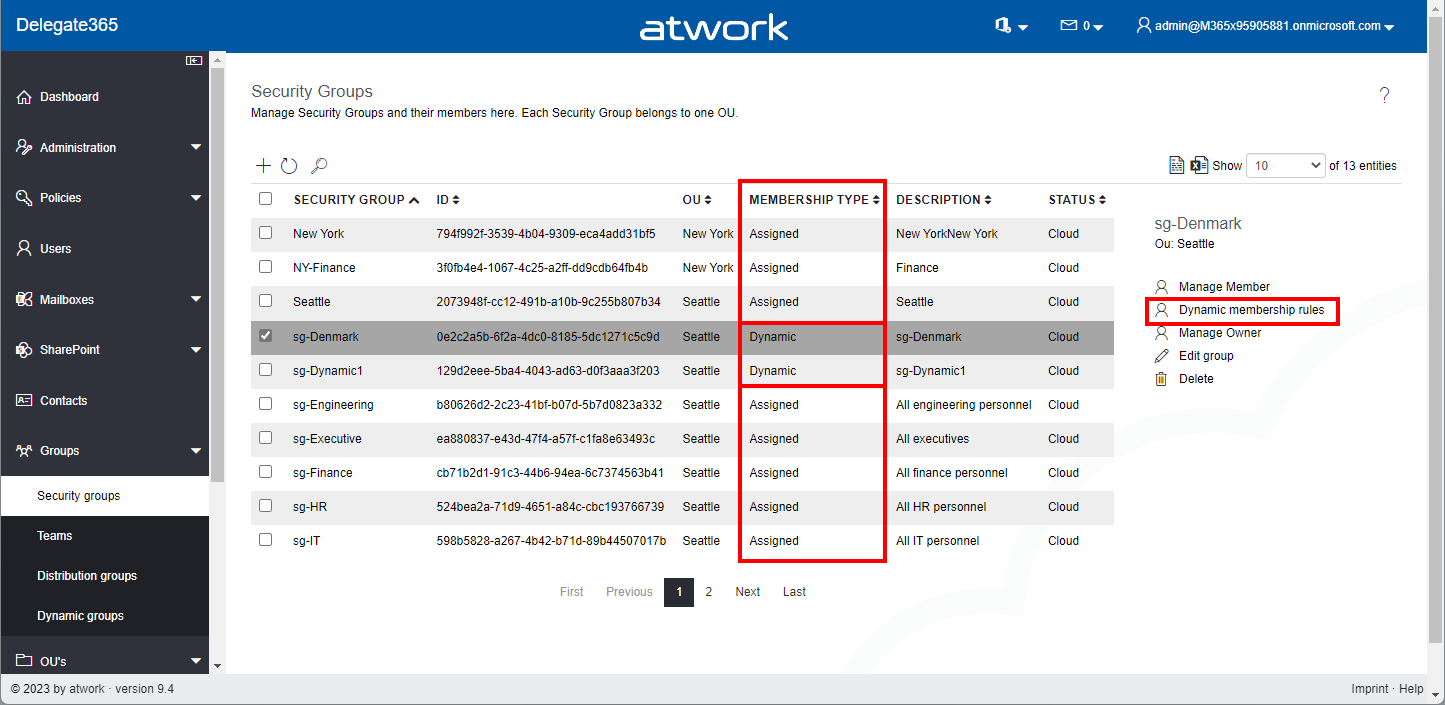Open the Help footer link

[1411, 689]
